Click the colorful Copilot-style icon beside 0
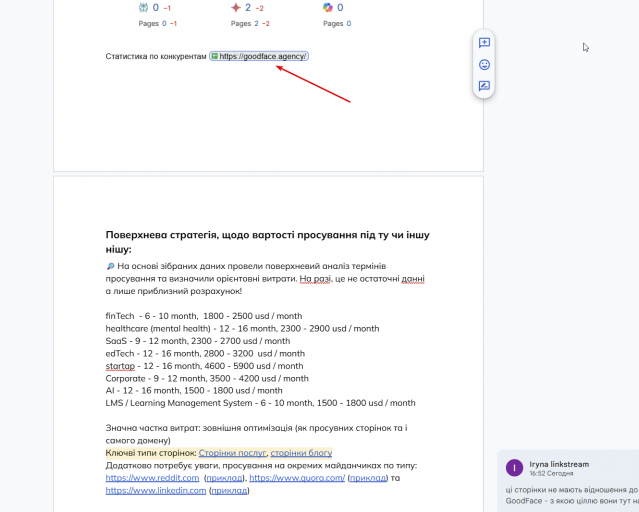 point(328,7)
